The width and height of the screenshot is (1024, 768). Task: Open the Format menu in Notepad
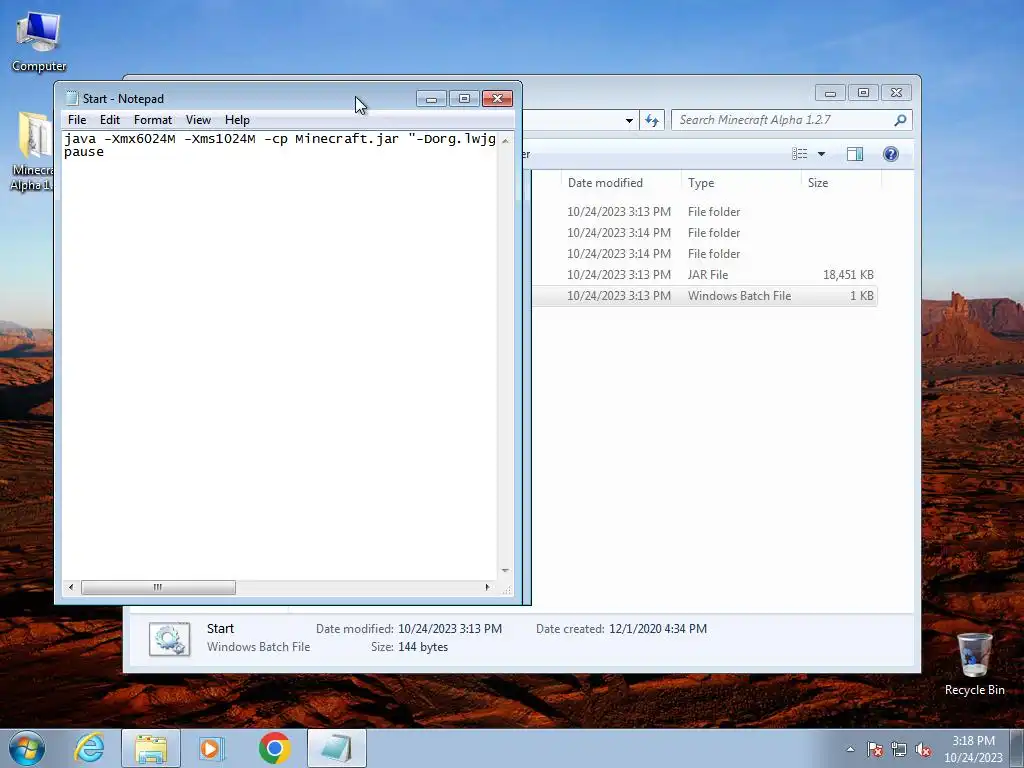tap(153, 120)
